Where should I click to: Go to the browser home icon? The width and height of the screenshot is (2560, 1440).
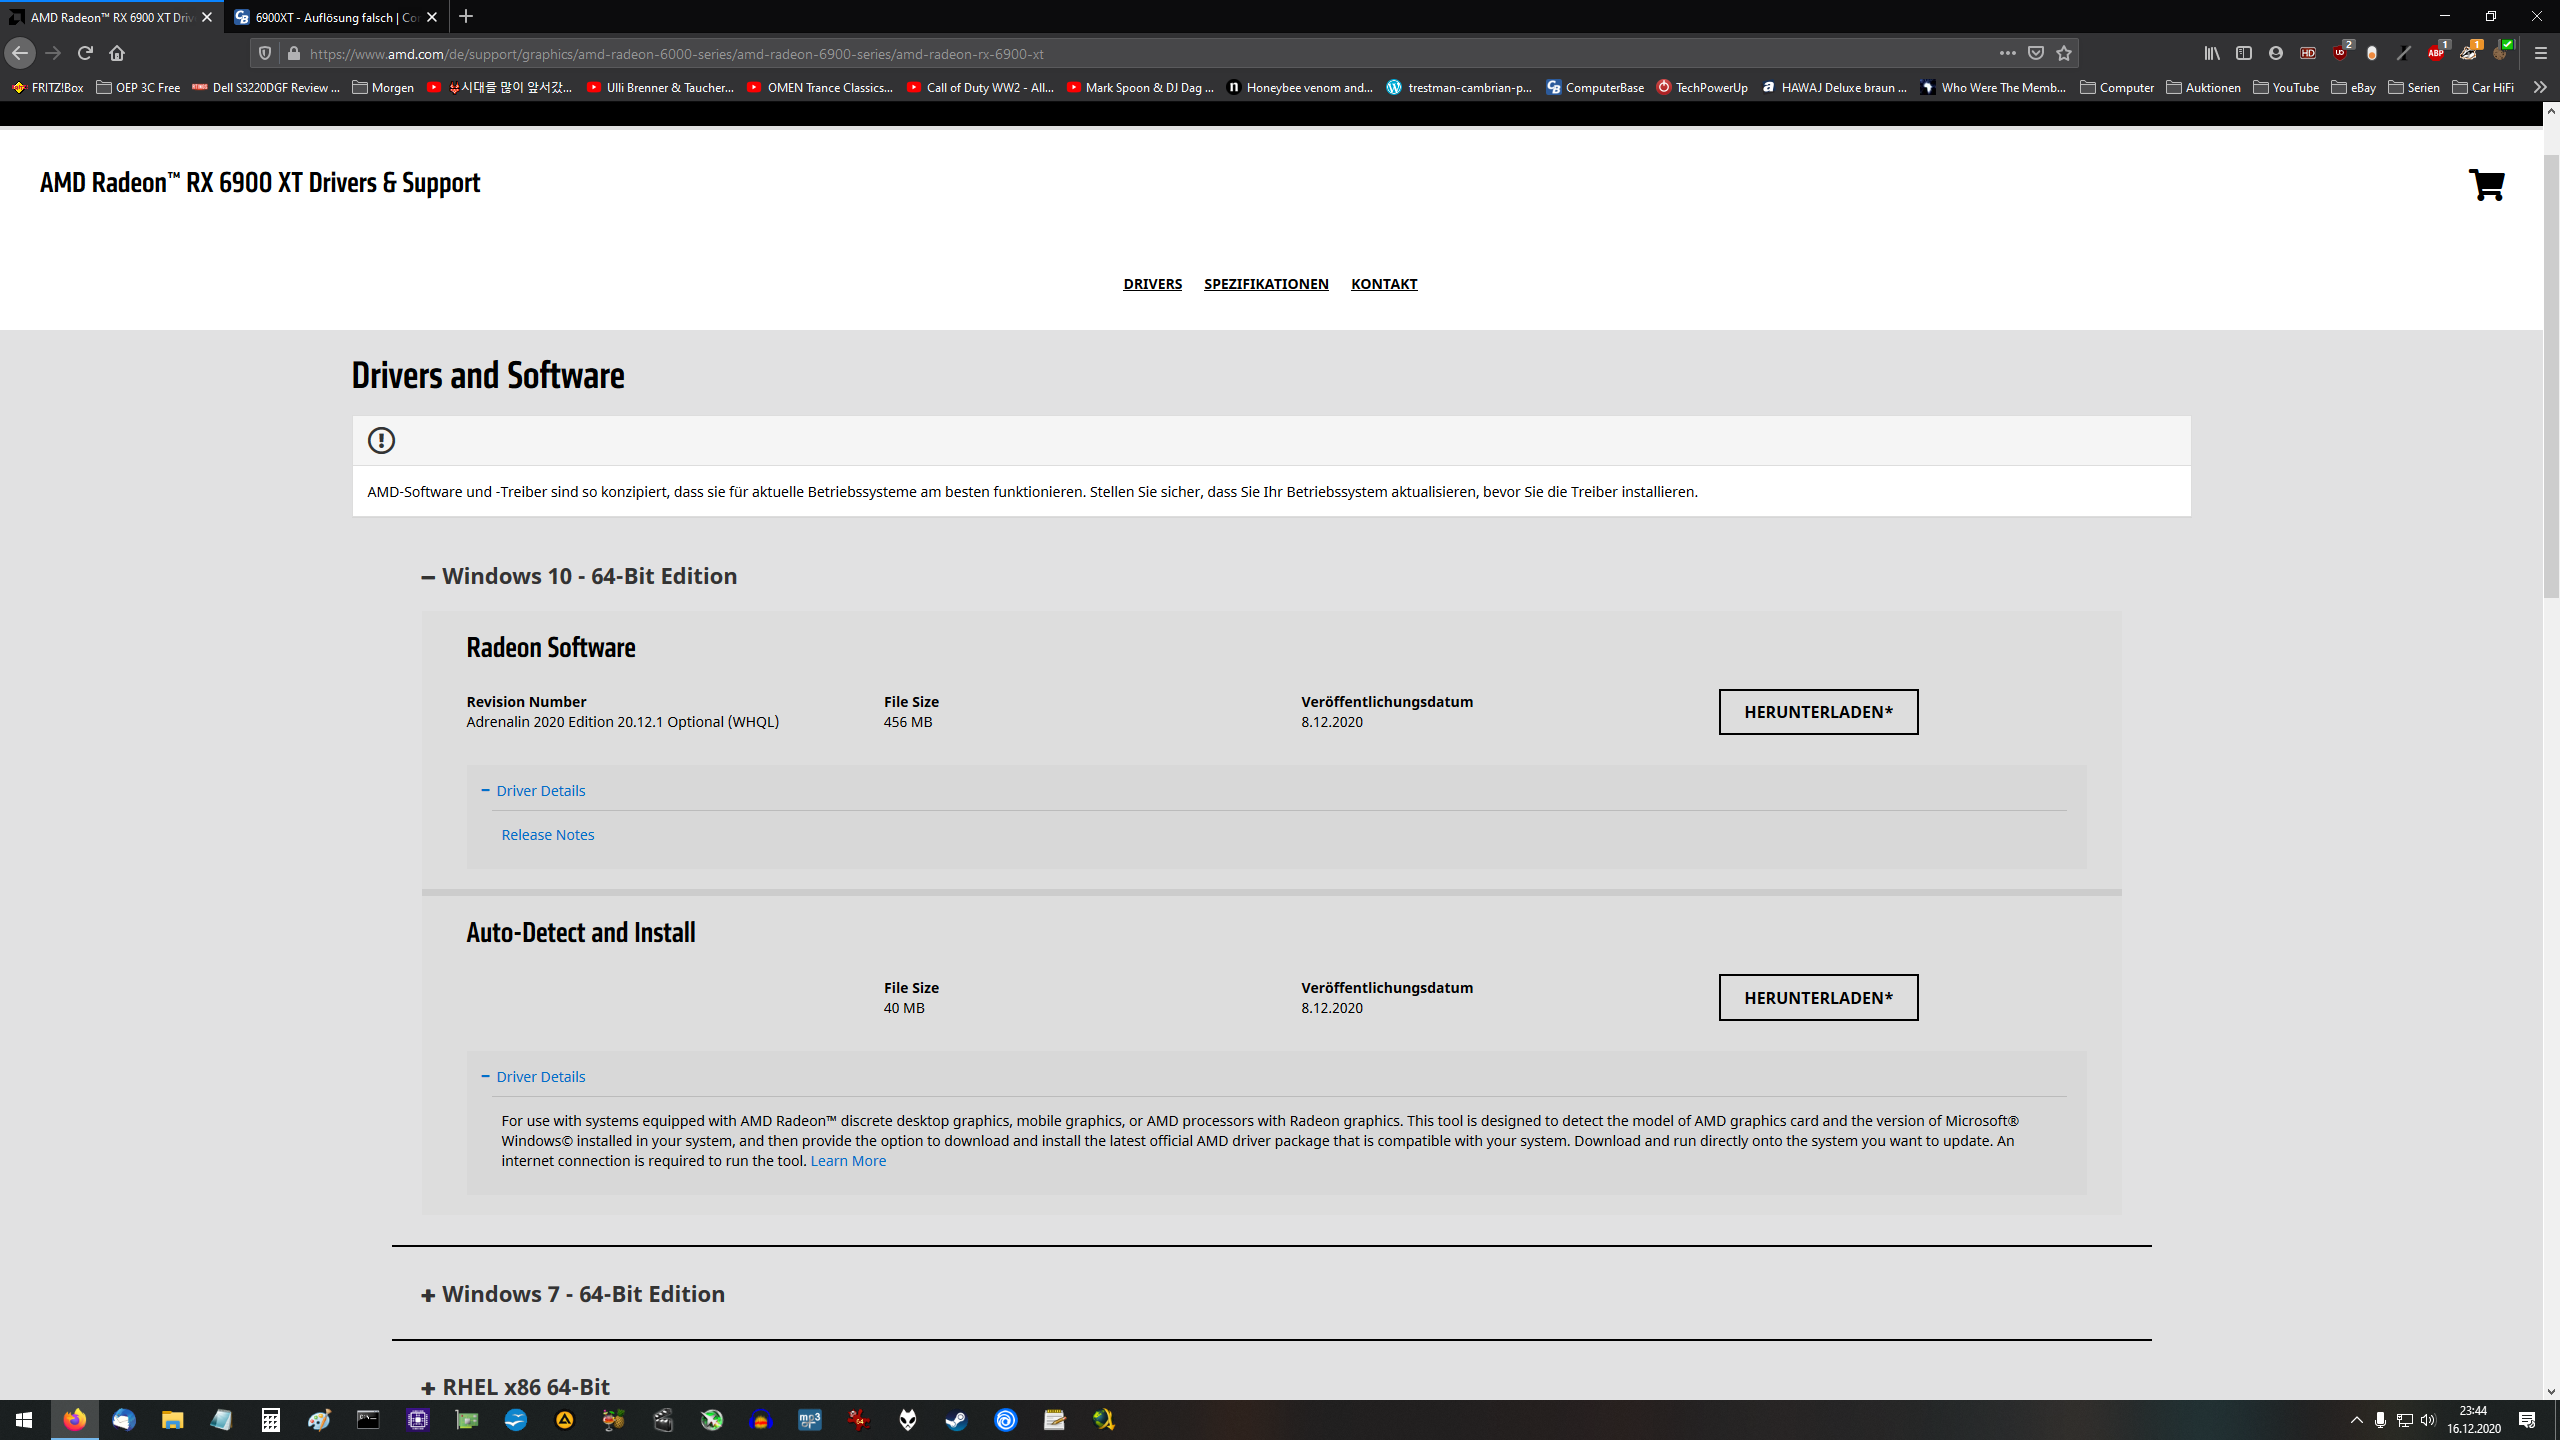click(x=117, y=53)
